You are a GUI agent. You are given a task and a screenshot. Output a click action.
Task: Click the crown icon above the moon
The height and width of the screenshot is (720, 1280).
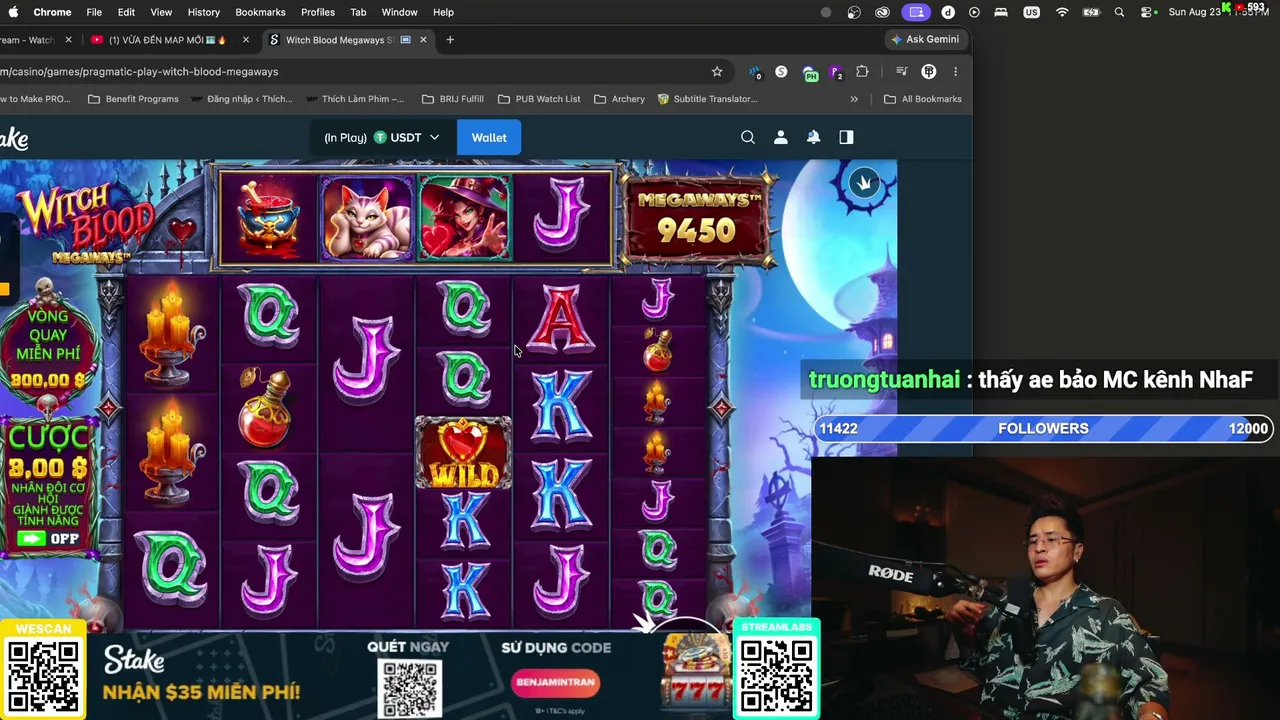[x=864, y=183]
